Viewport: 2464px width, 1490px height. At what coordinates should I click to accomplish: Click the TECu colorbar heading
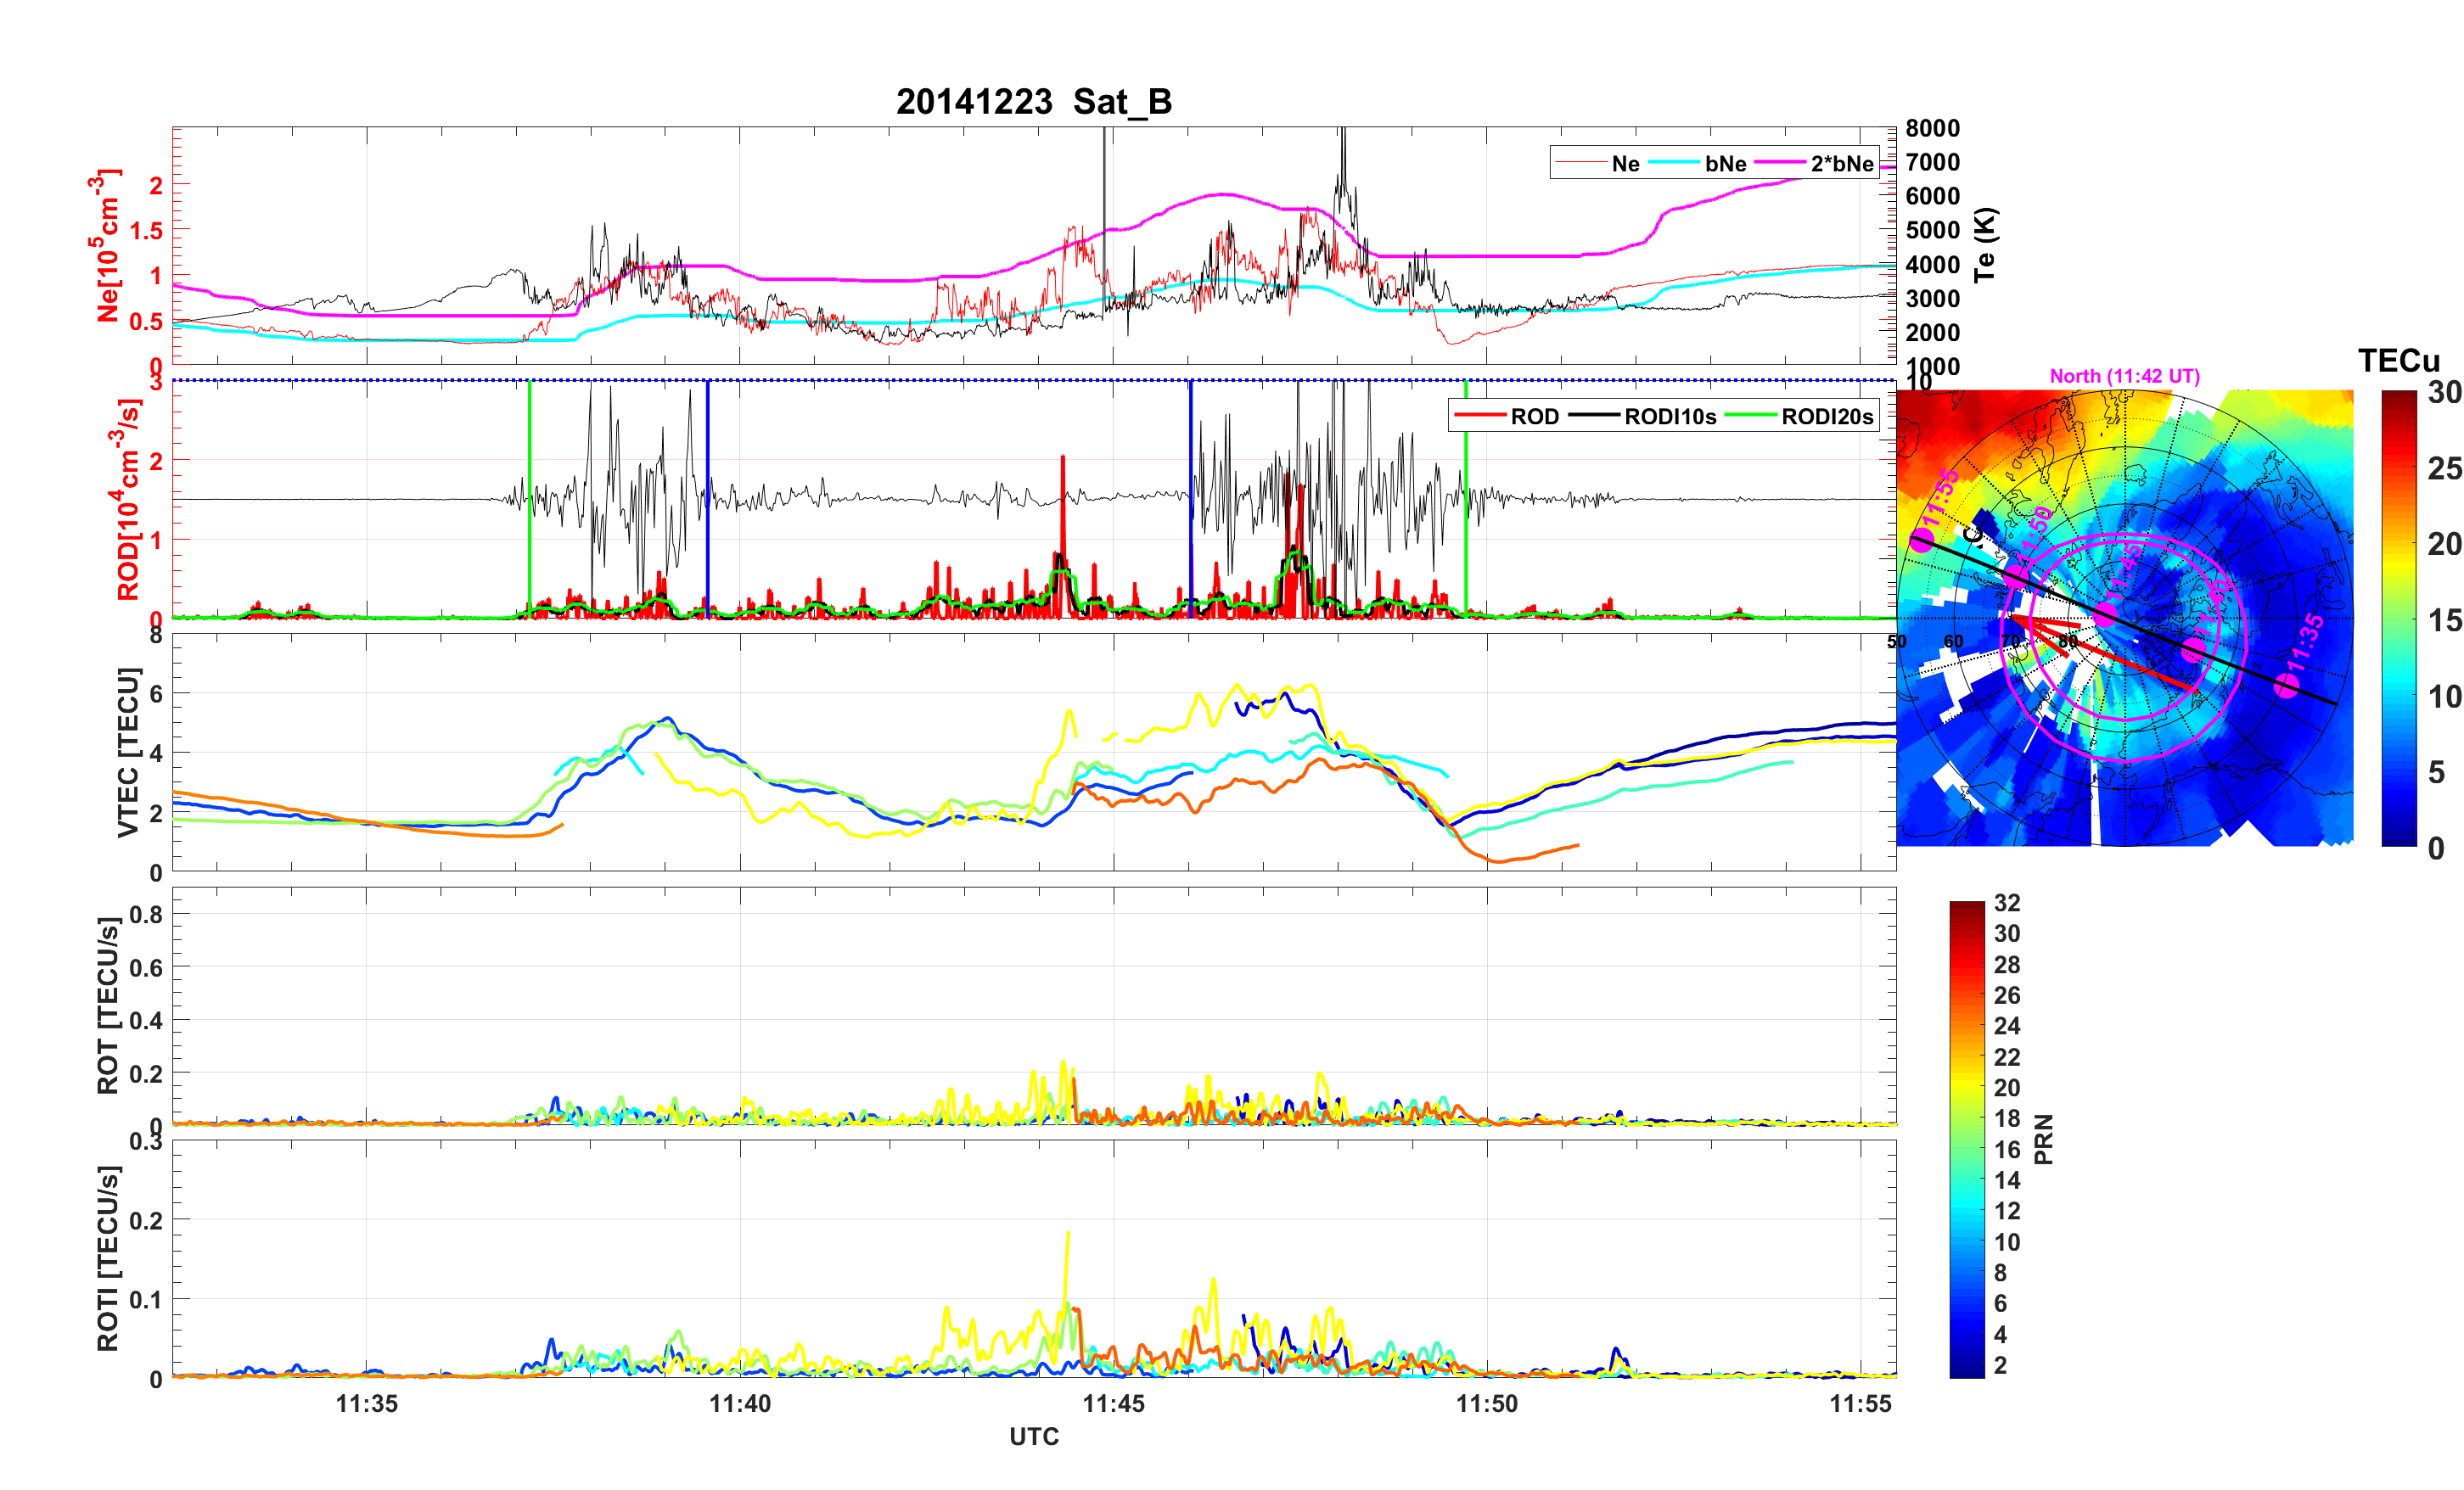[2398, 361]
